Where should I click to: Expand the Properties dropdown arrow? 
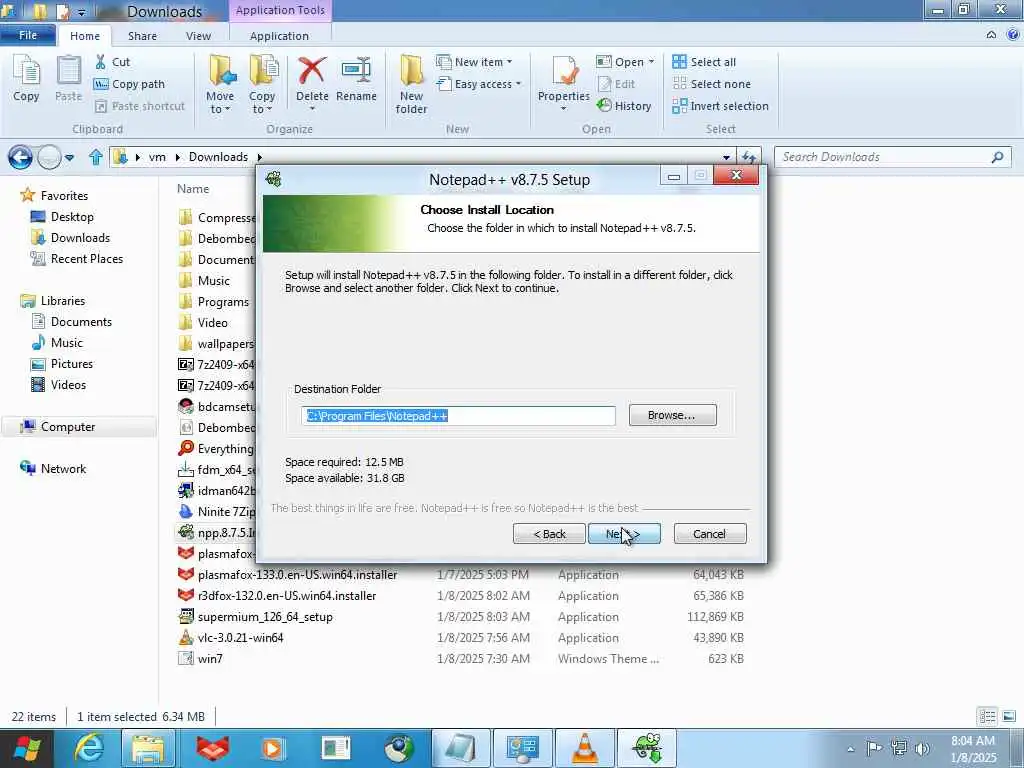pyautogui.click(x=564, y=108)
